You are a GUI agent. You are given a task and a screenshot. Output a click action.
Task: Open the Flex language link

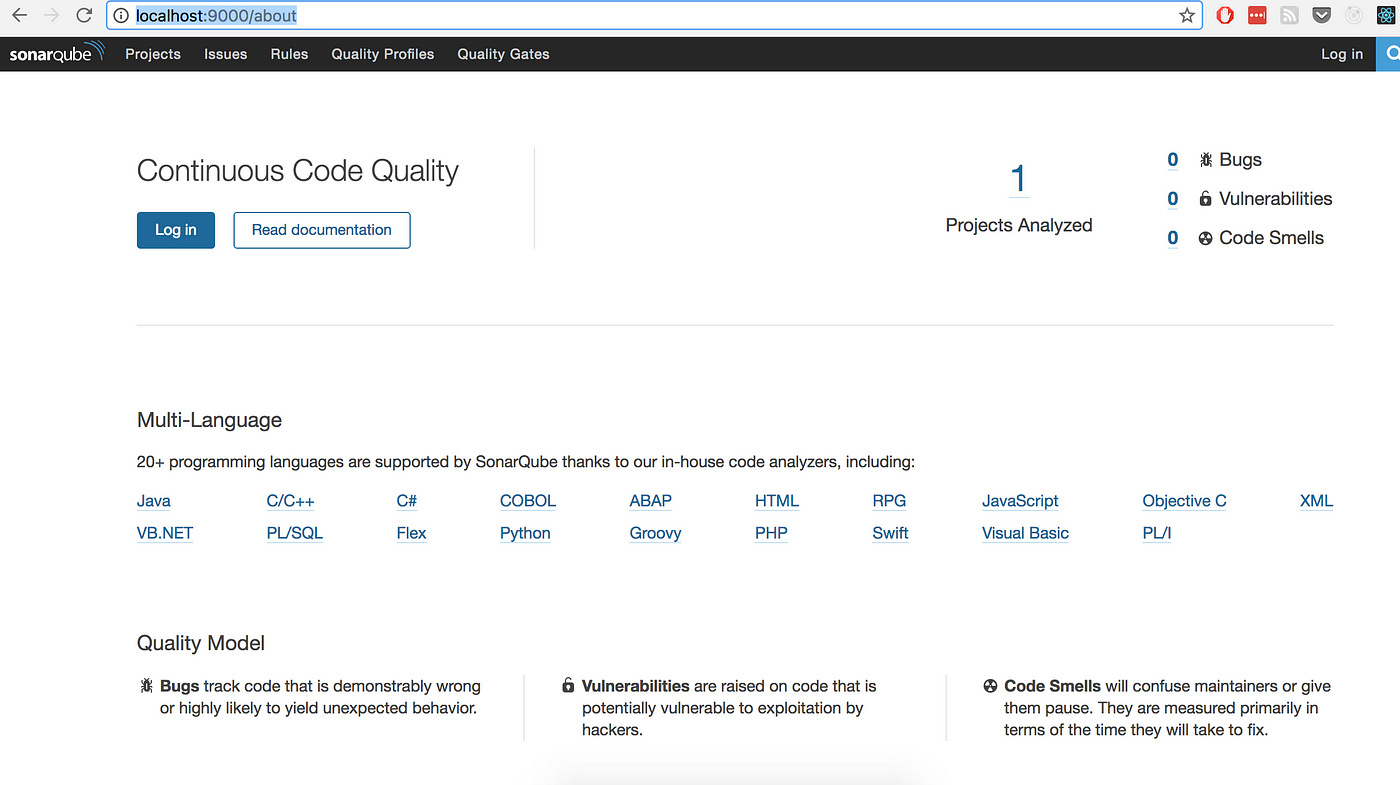point(411,533)
